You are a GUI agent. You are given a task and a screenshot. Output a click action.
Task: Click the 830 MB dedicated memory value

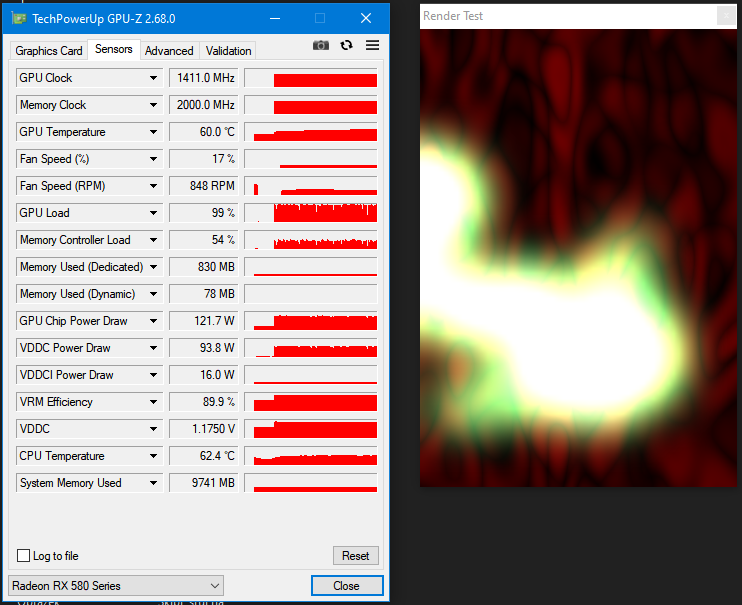click(203, 267)
